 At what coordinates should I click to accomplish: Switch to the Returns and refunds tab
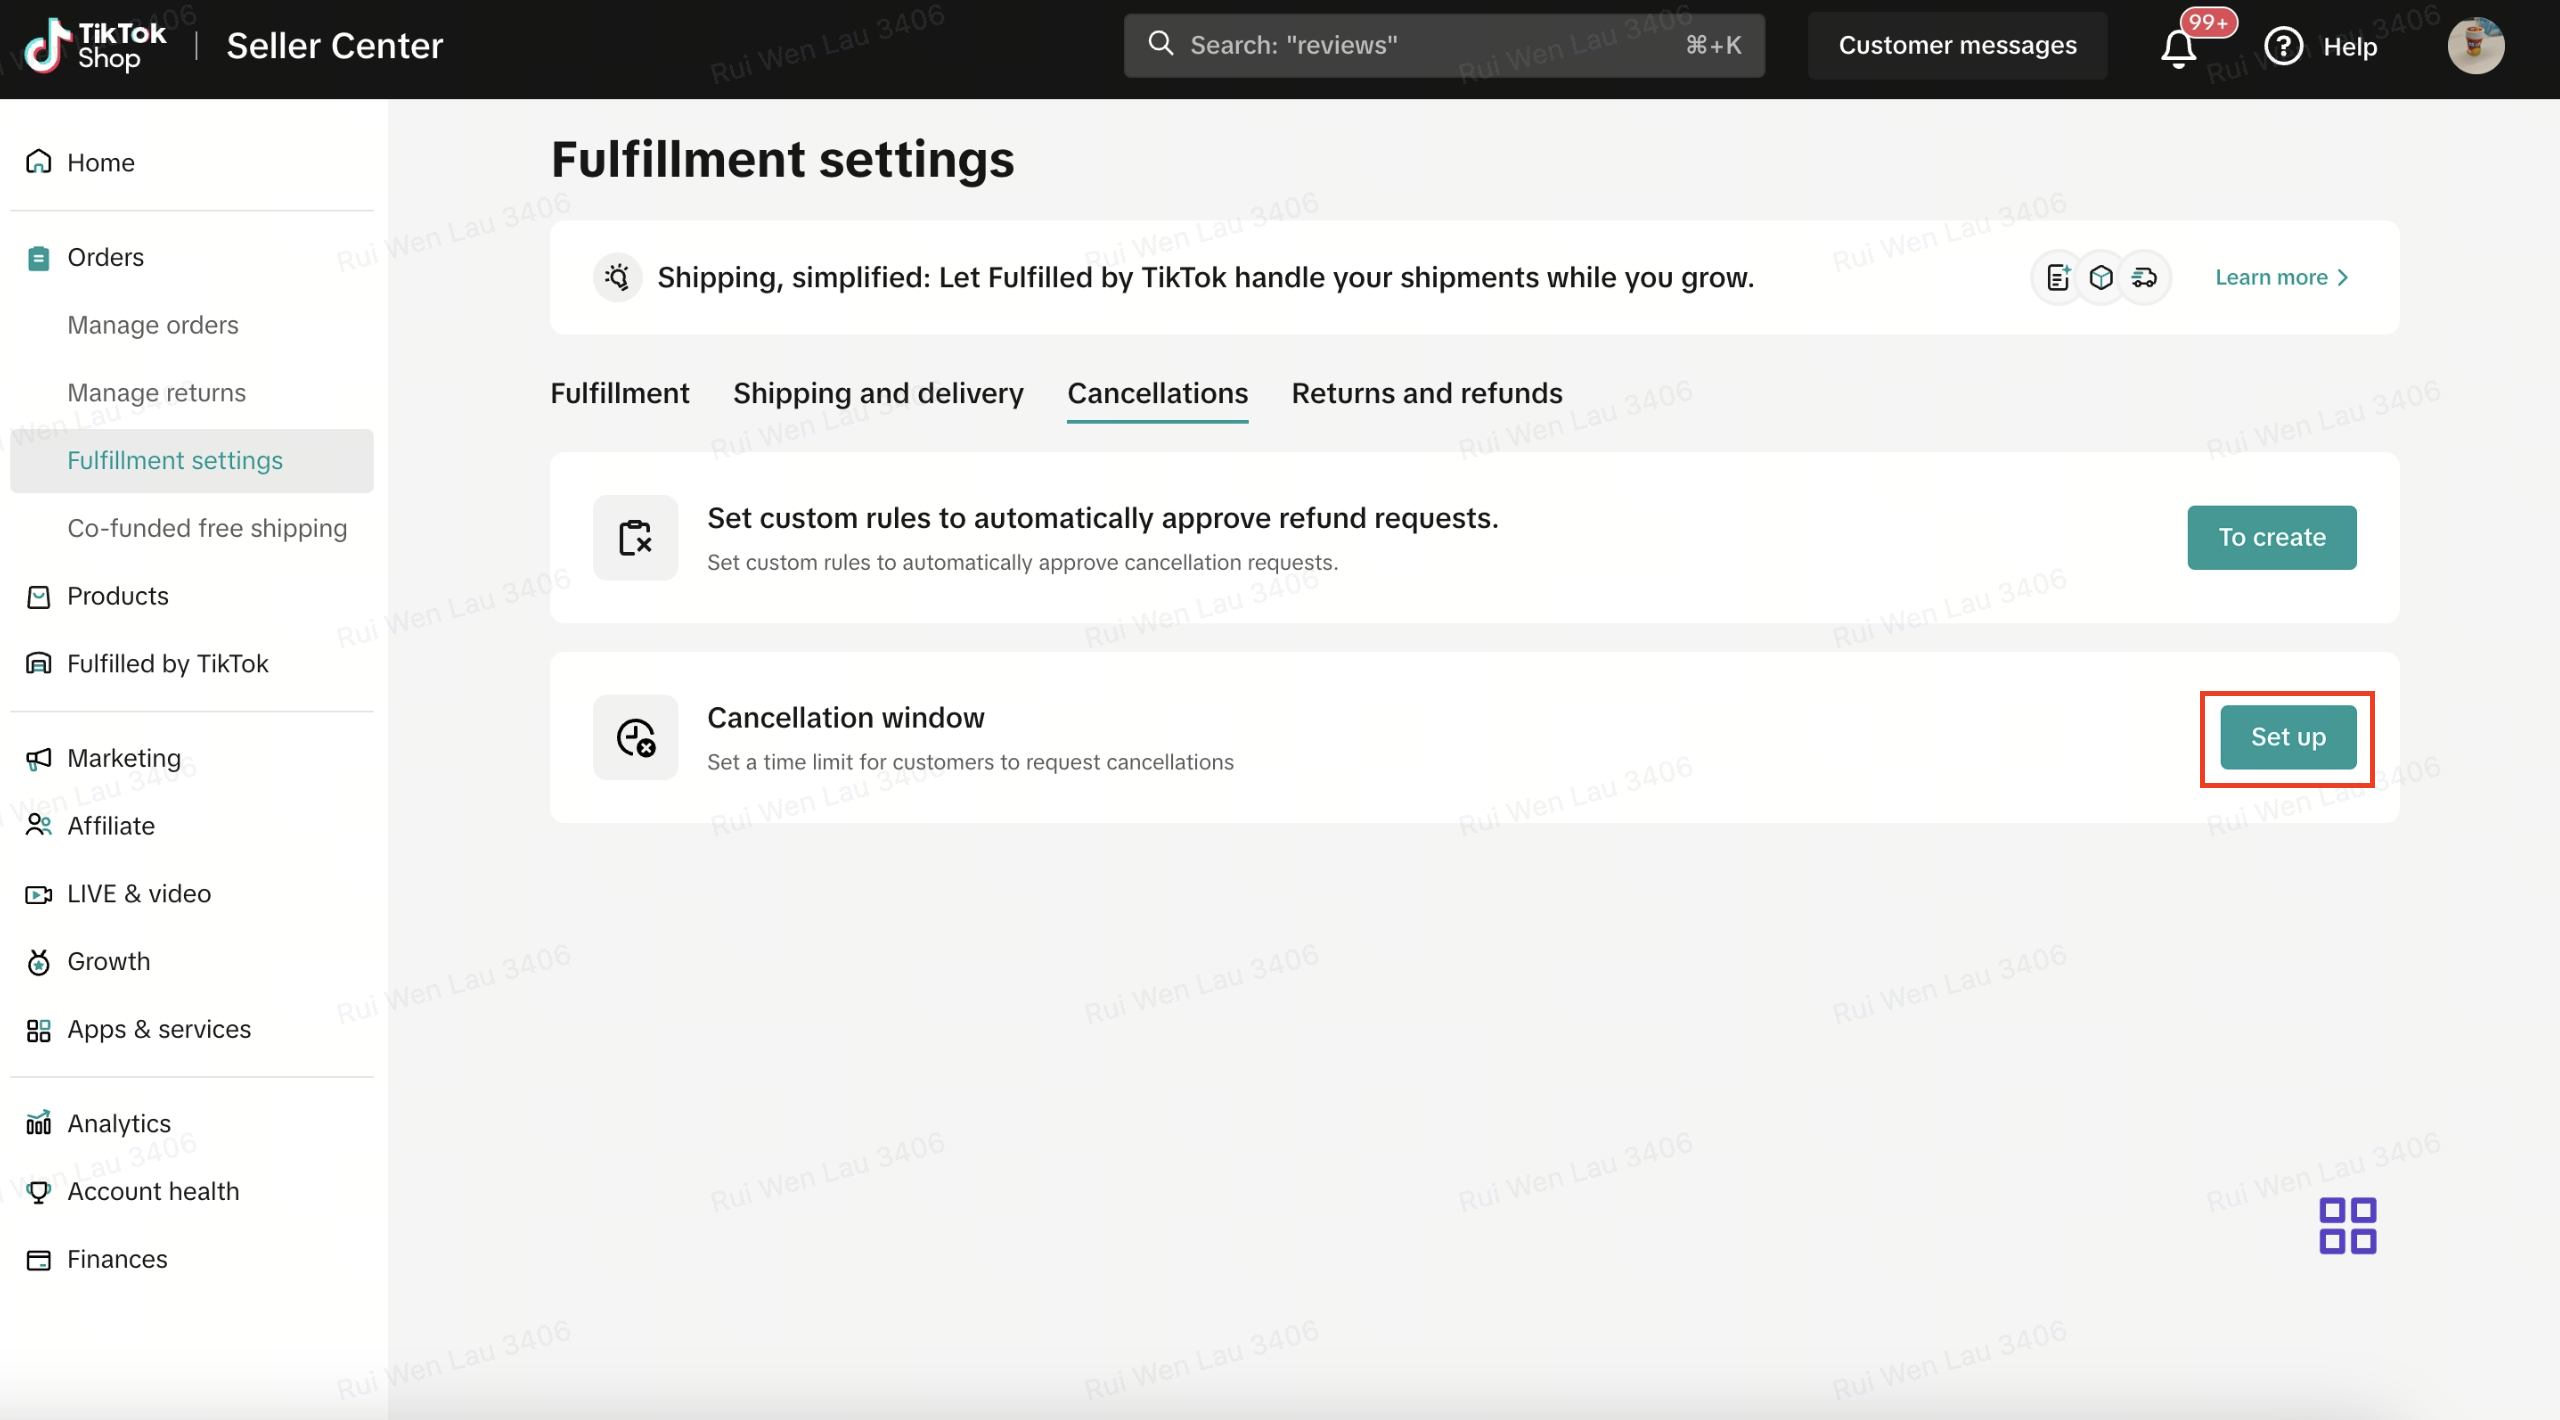[1426, 393]
